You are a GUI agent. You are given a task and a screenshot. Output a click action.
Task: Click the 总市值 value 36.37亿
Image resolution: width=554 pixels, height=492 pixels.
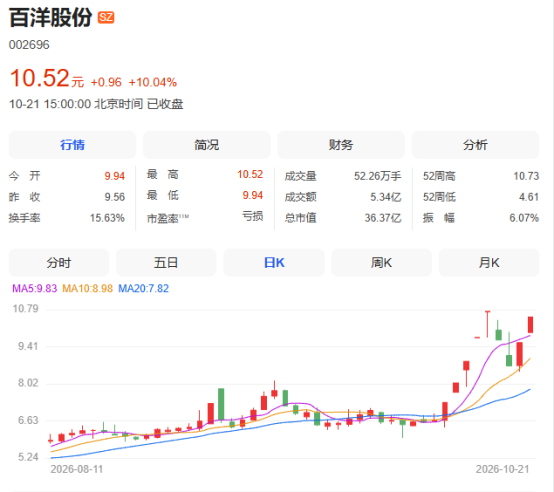pyautogui.click(x=383, y=218)
